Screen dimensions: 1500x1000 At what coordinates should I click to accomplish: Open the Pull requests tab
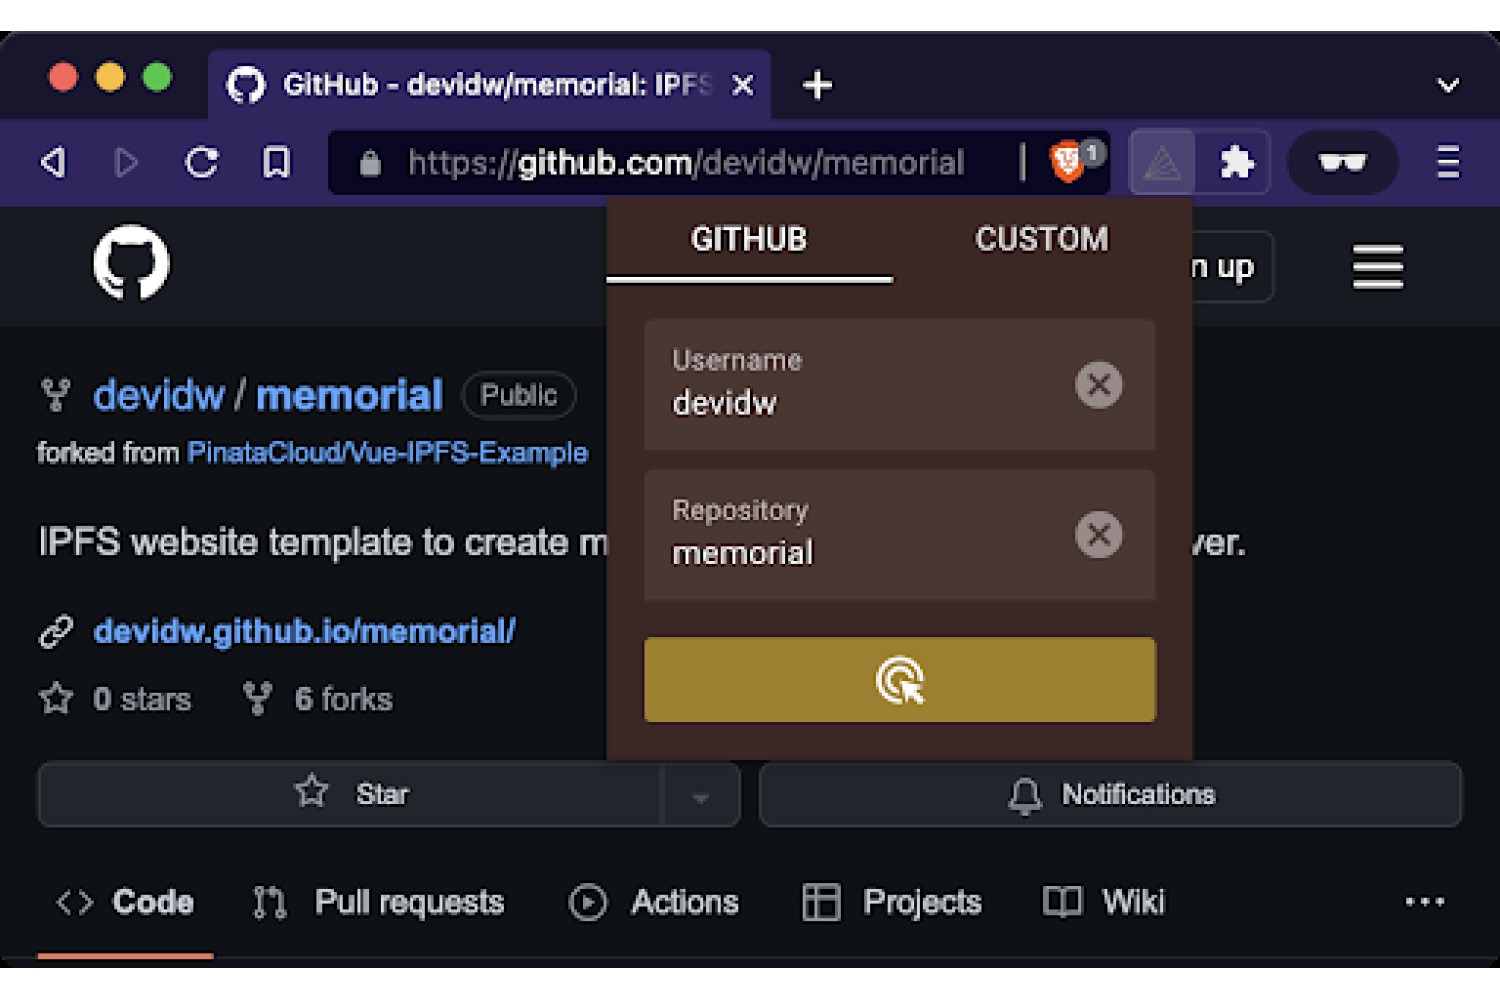[x=378, y=902]
